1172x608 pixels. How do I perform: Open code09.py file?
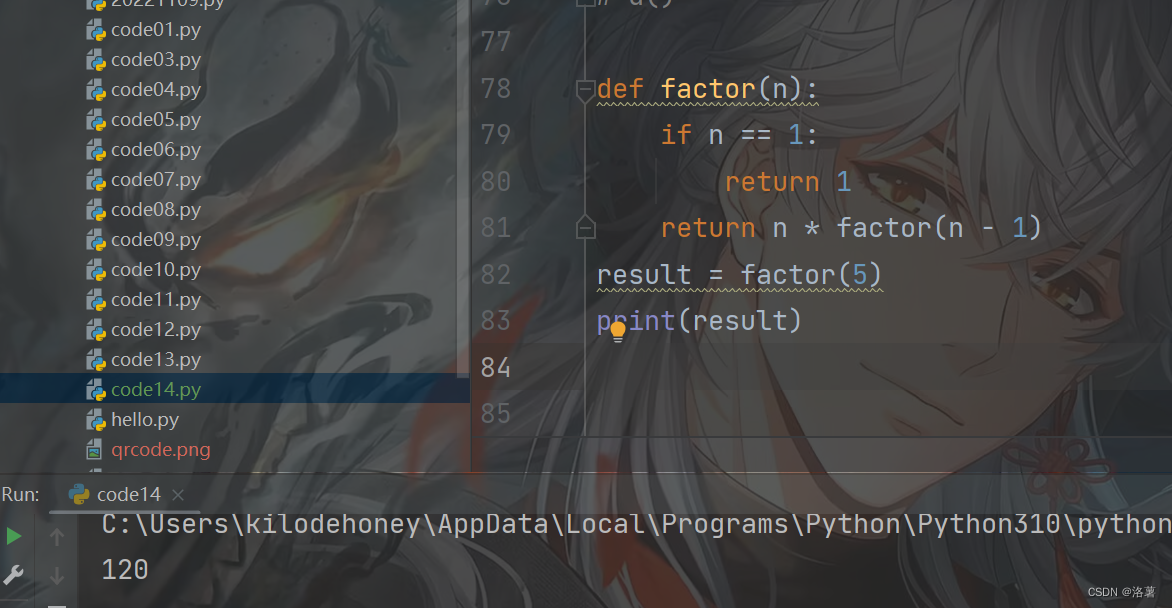(x=155, y=239)
